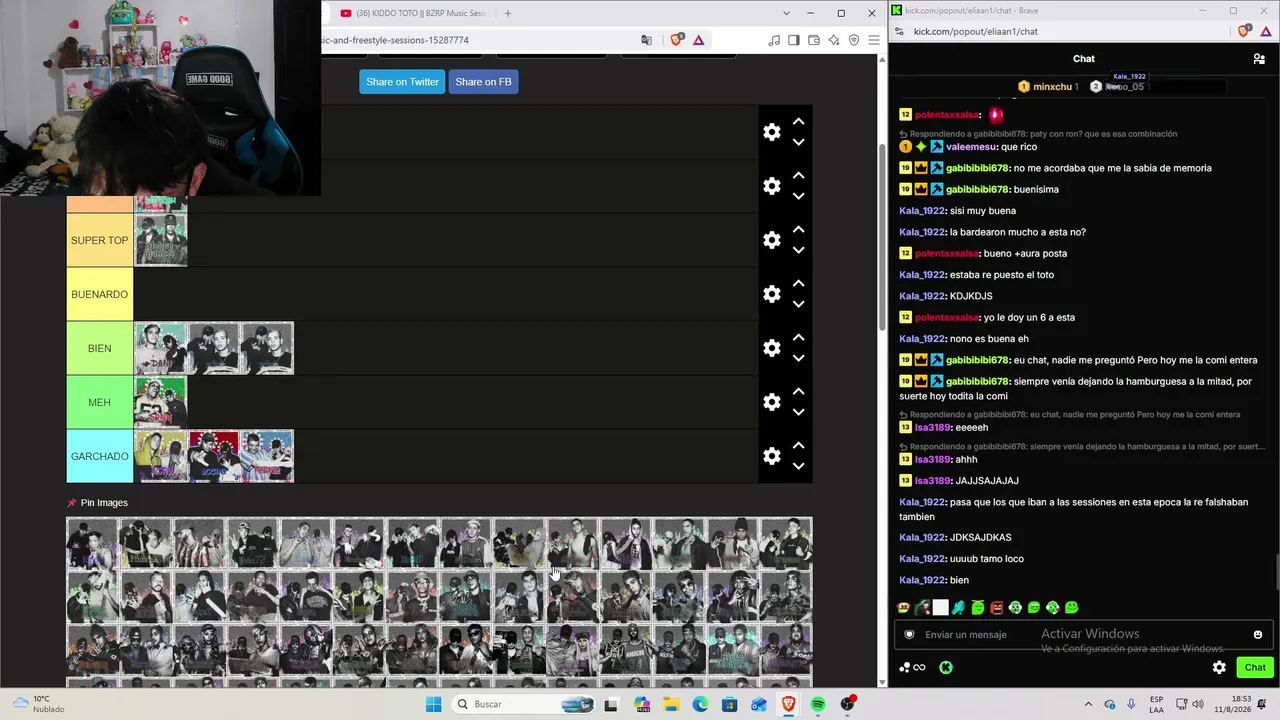Open Brave Shields in Kick chat window
1280x720 pixels.
click(x=1244, y=31)
